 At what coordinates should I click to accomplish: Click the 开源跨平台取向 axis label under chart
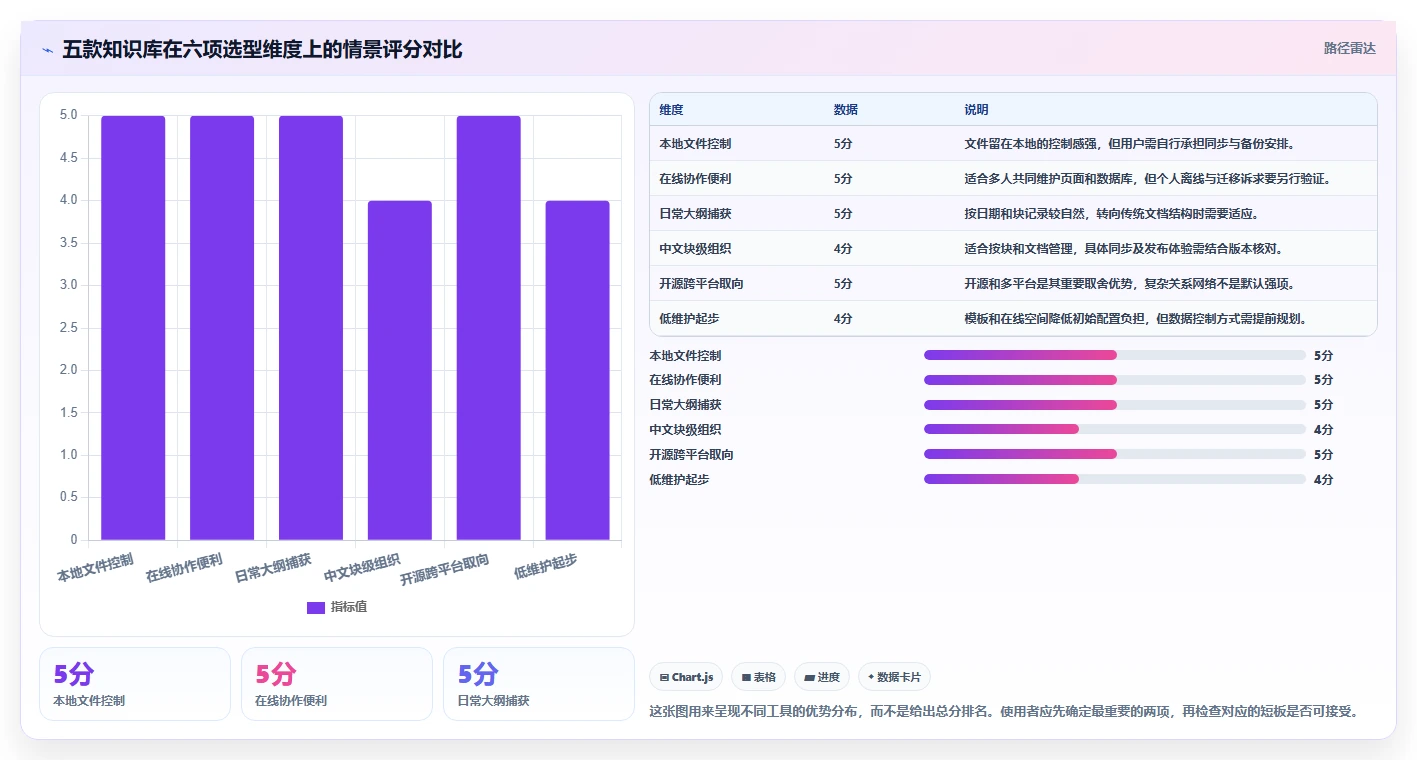(x=444, y=569)
